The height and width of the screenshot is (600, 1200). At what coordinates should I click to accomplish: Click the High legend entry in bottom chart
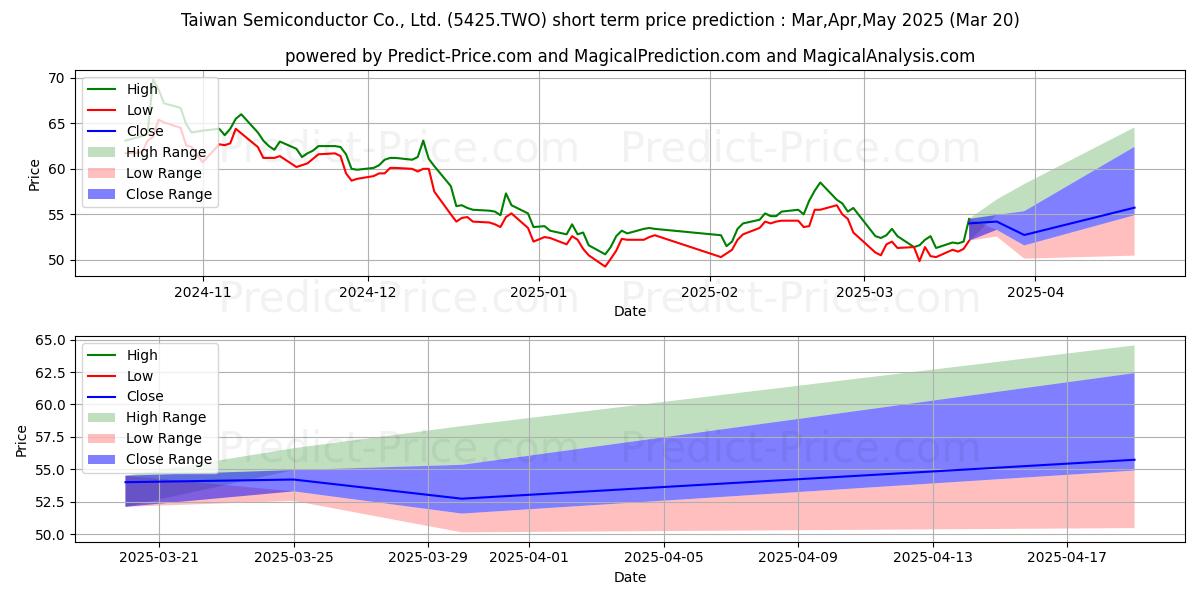pyautogui.click(x=122, y=355)
